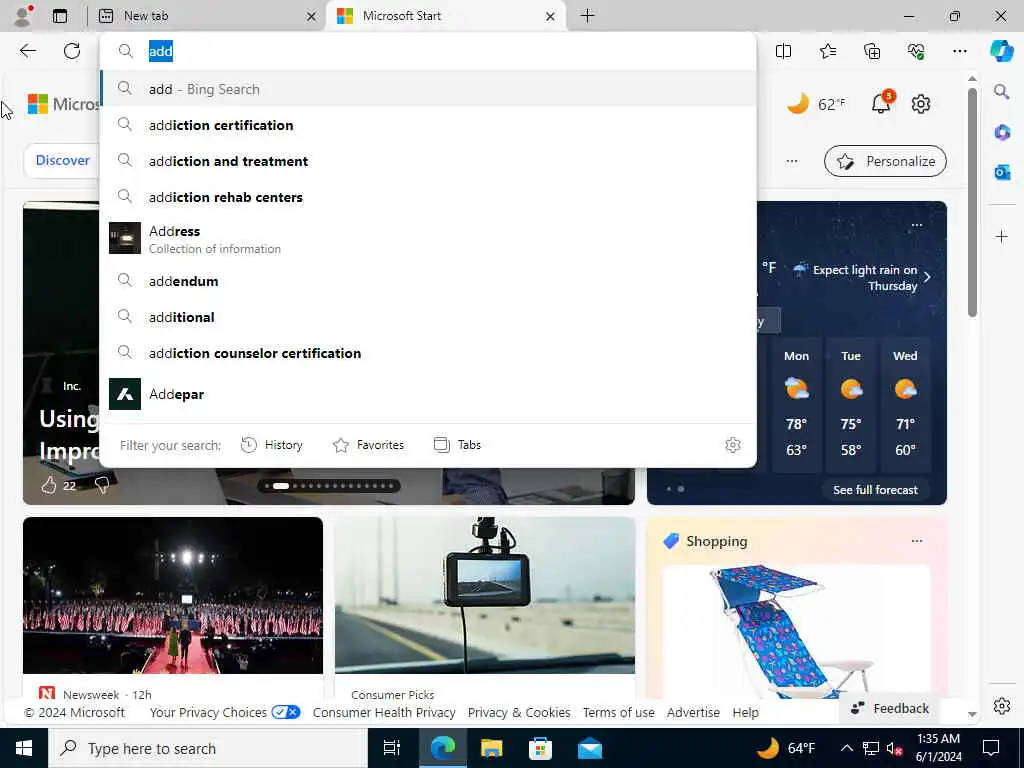Filter search by History
Screen dimensions: 1024x768
272,445
